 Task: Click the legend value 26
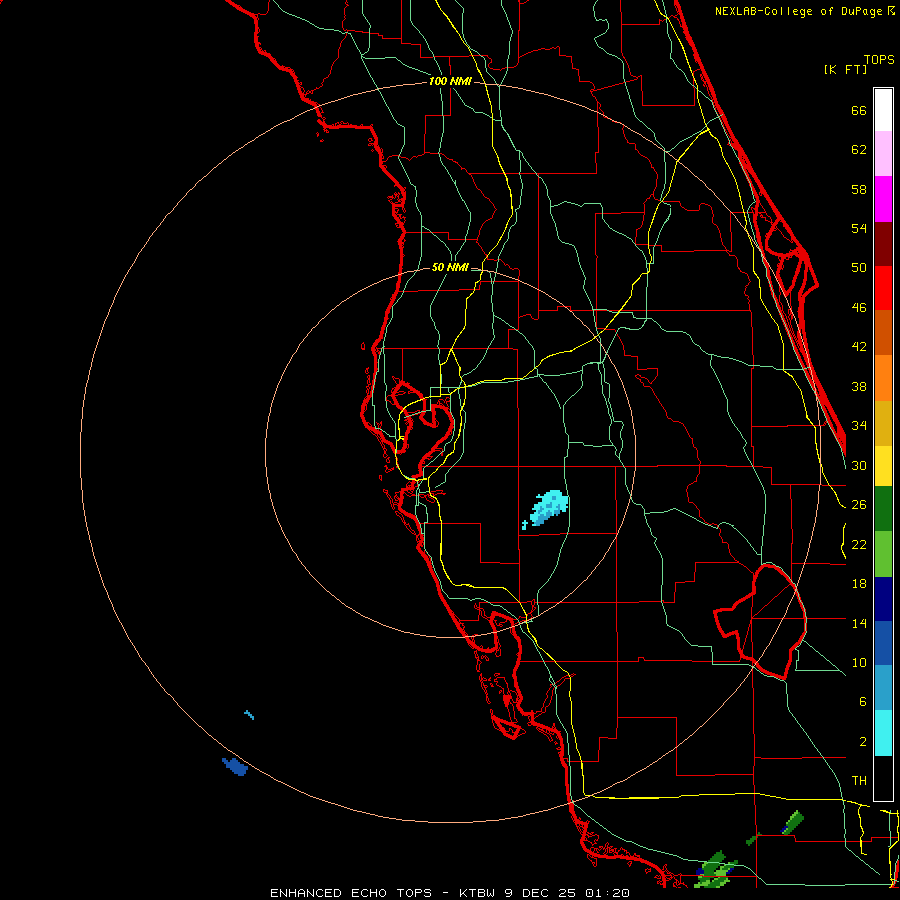859,505
